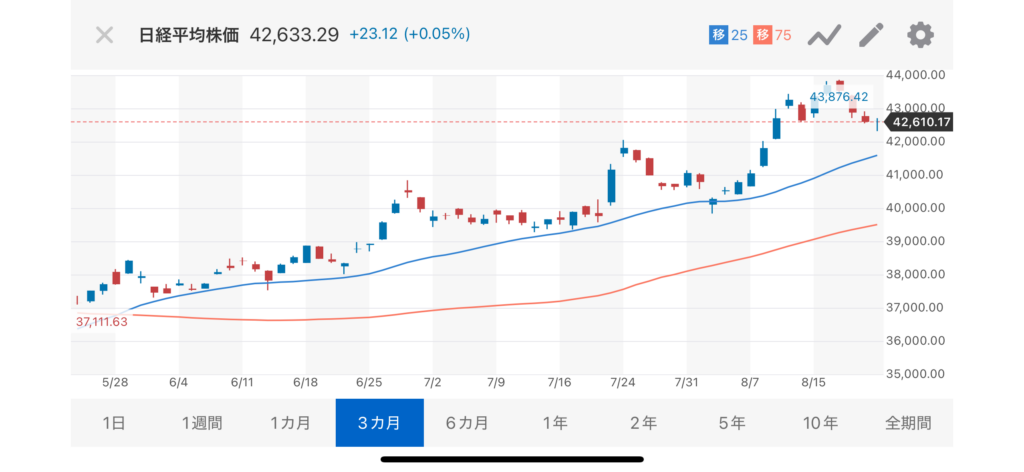Switch to the 5年 period tab
1024x472 pixels.
(732, 423)
